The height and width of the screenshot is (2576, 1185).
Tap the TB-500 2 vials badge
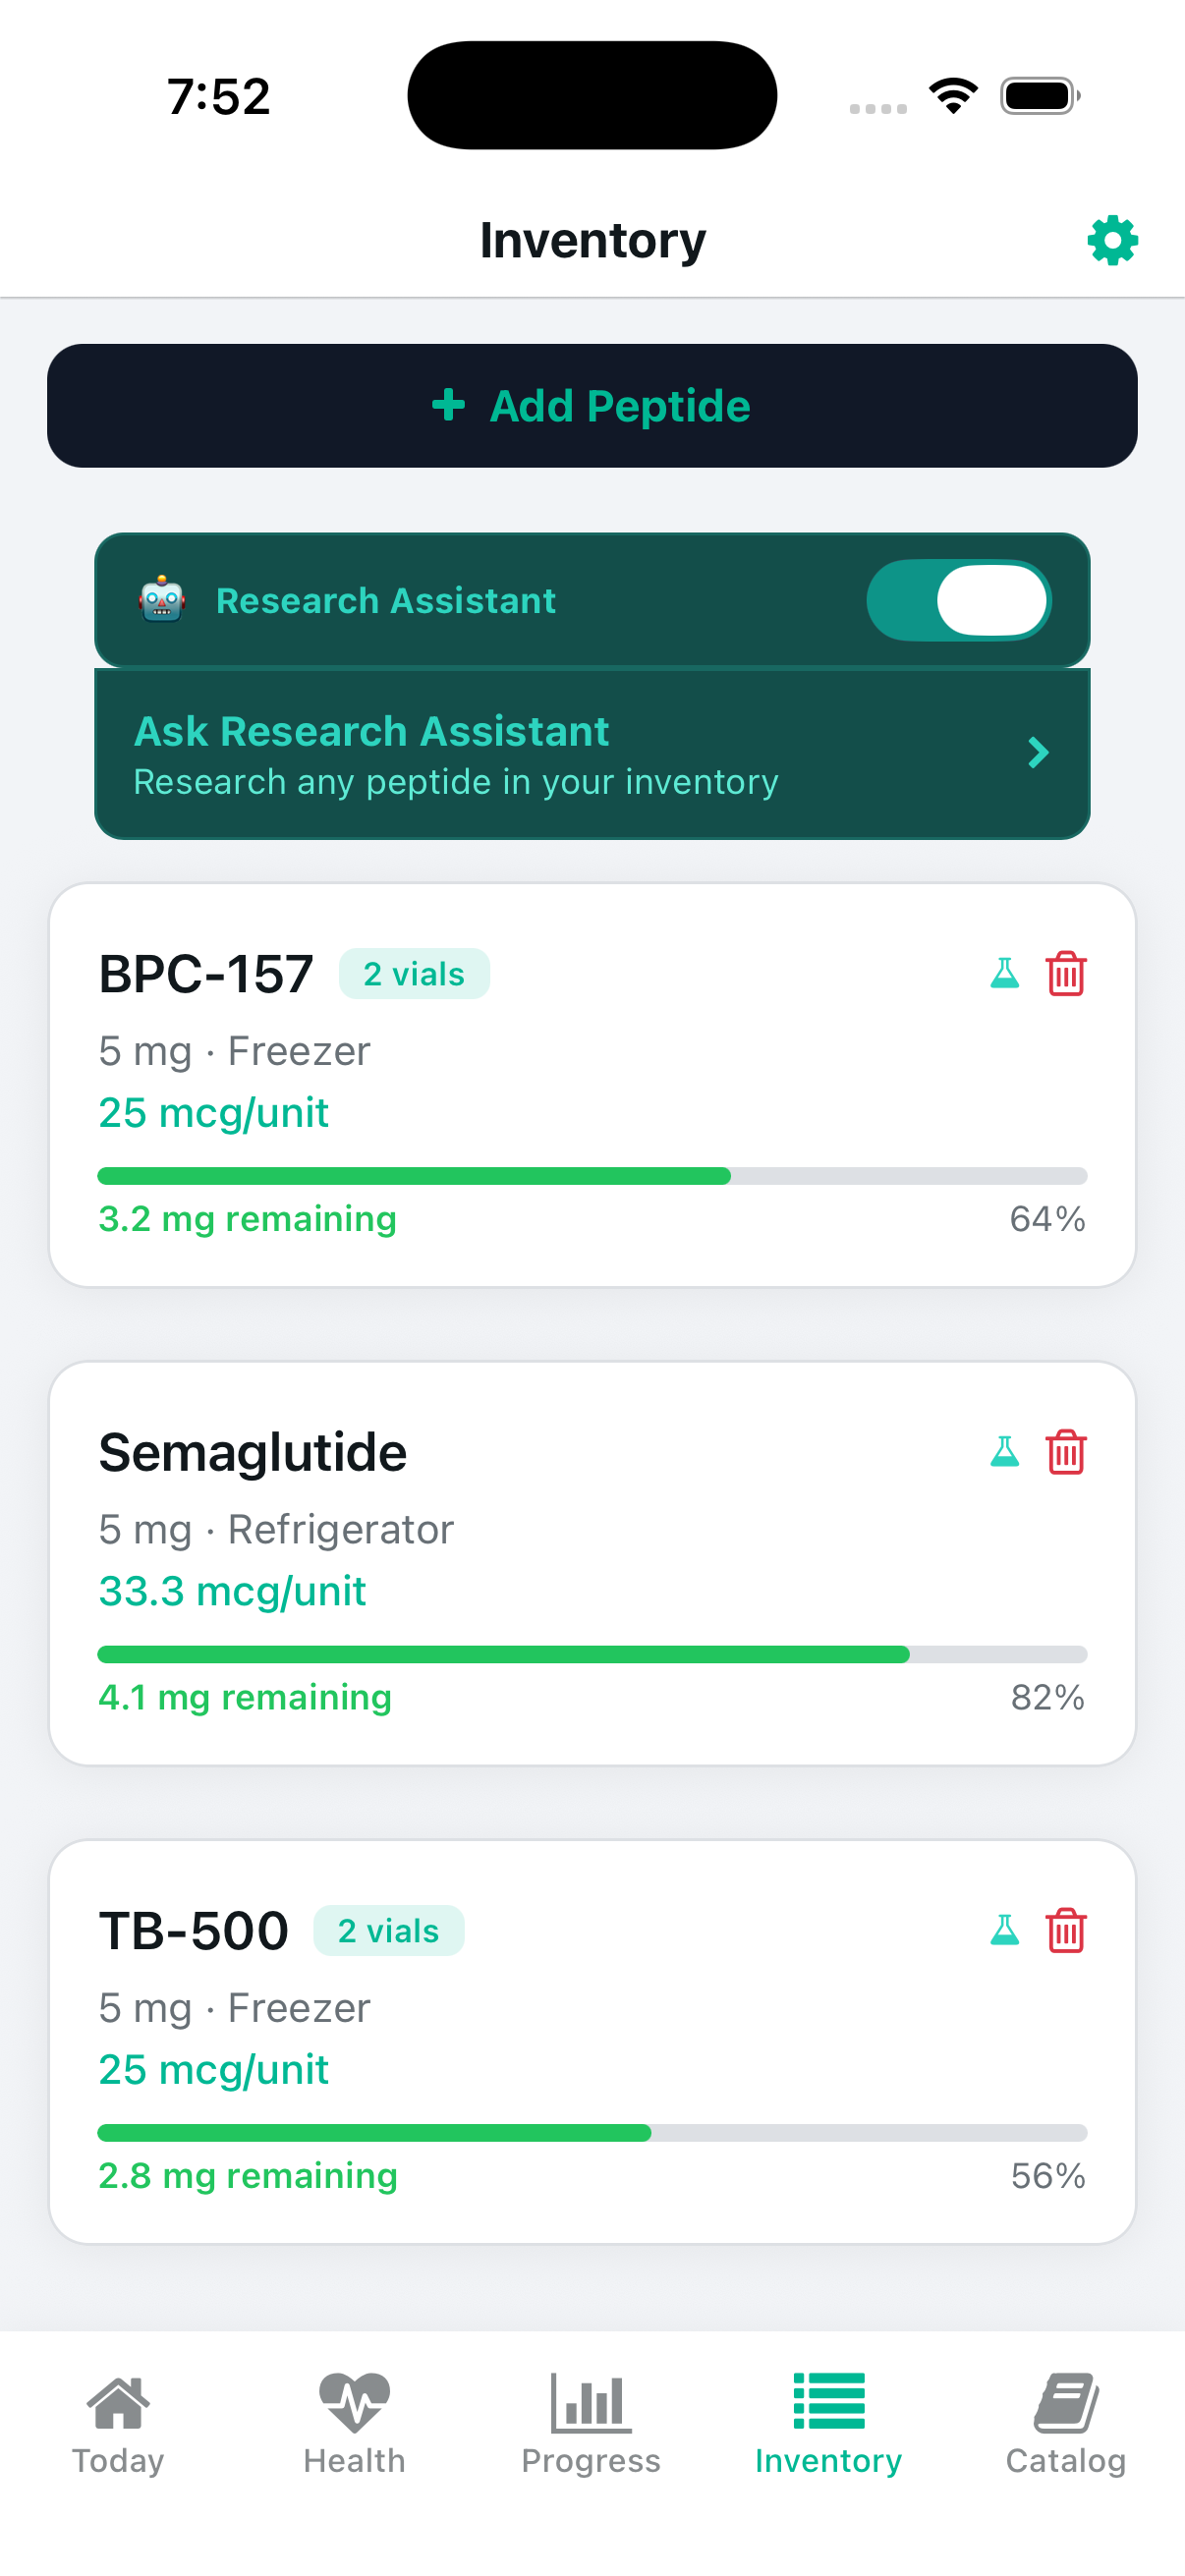click(x=388, y=1931)
